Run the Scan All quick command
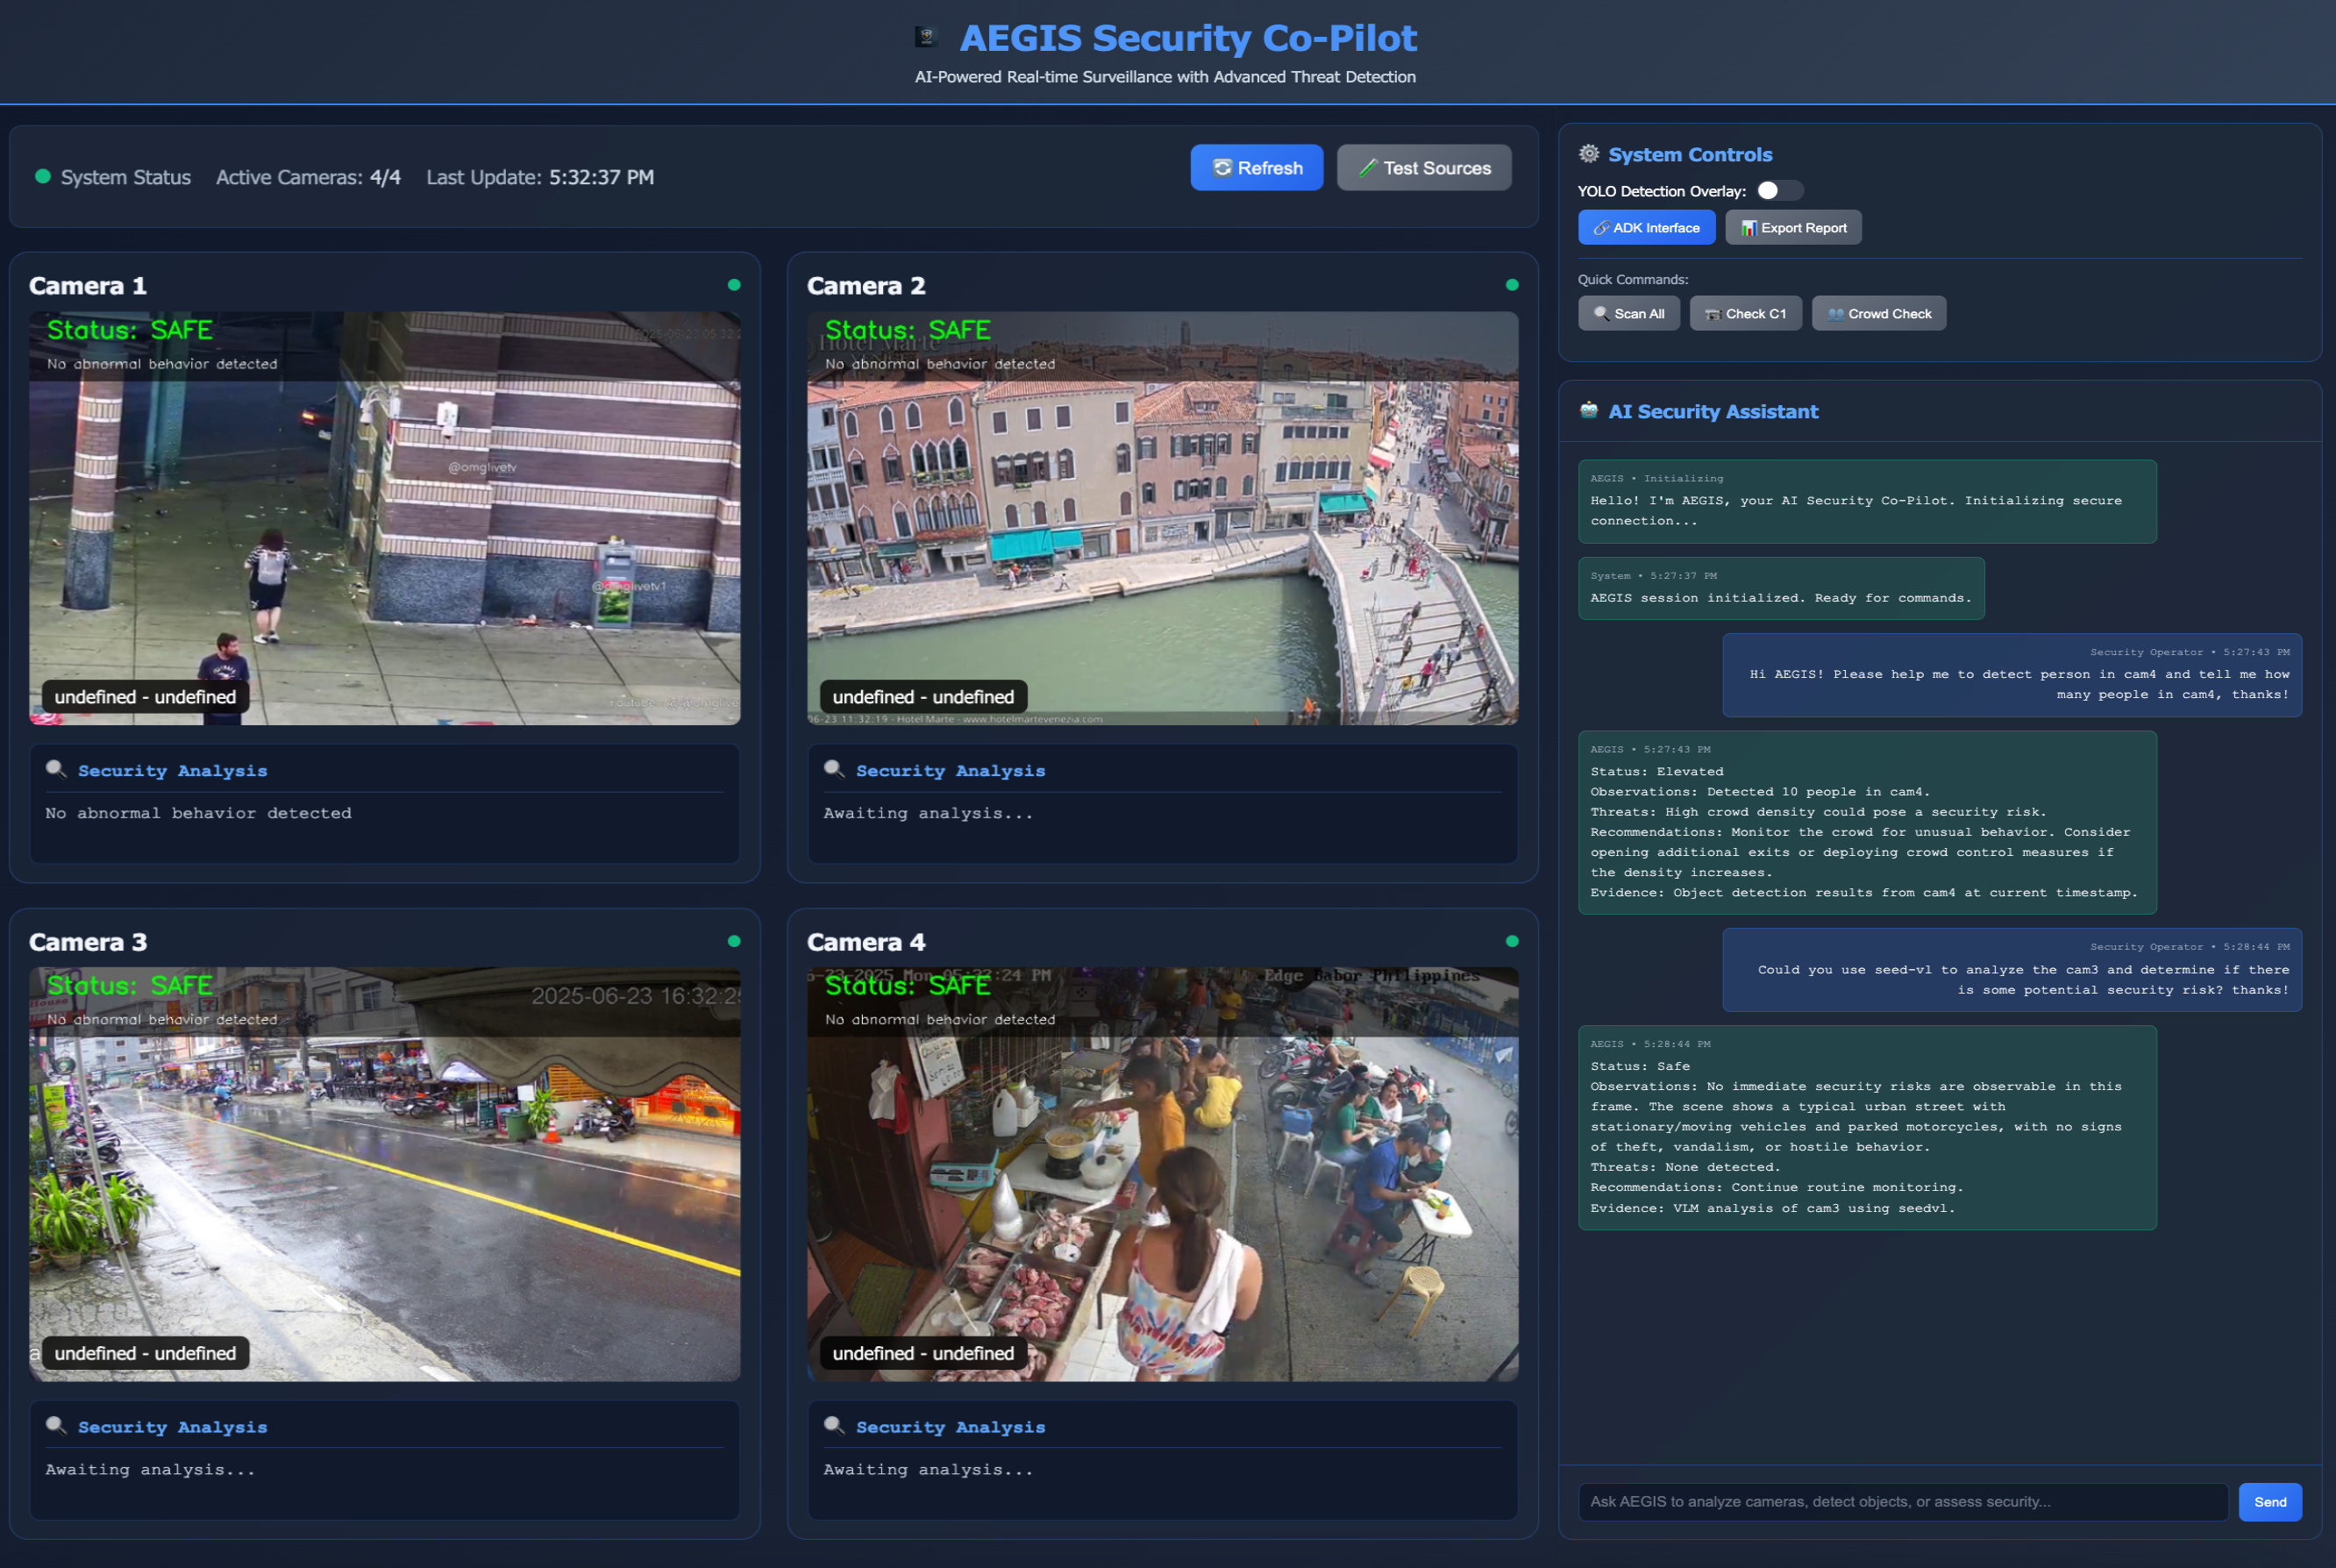This screenshot has height=1568, width=2336. click(x=1628, y=313)
